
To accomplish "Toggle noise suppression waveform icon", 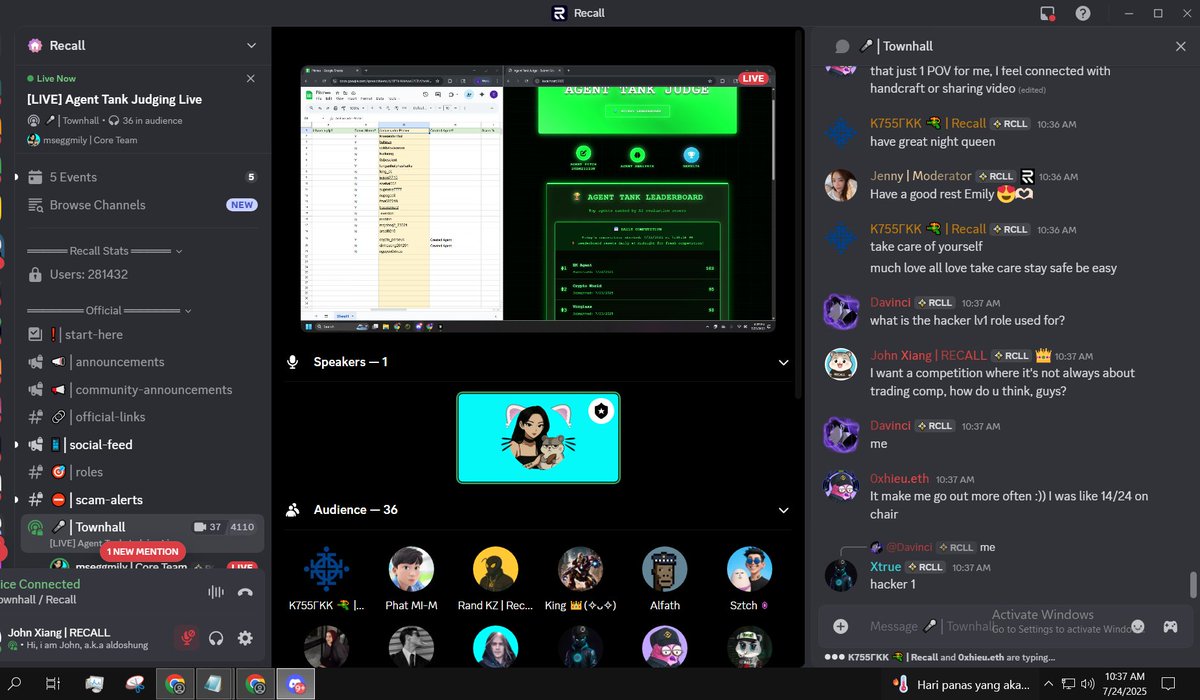I will 215,592.
